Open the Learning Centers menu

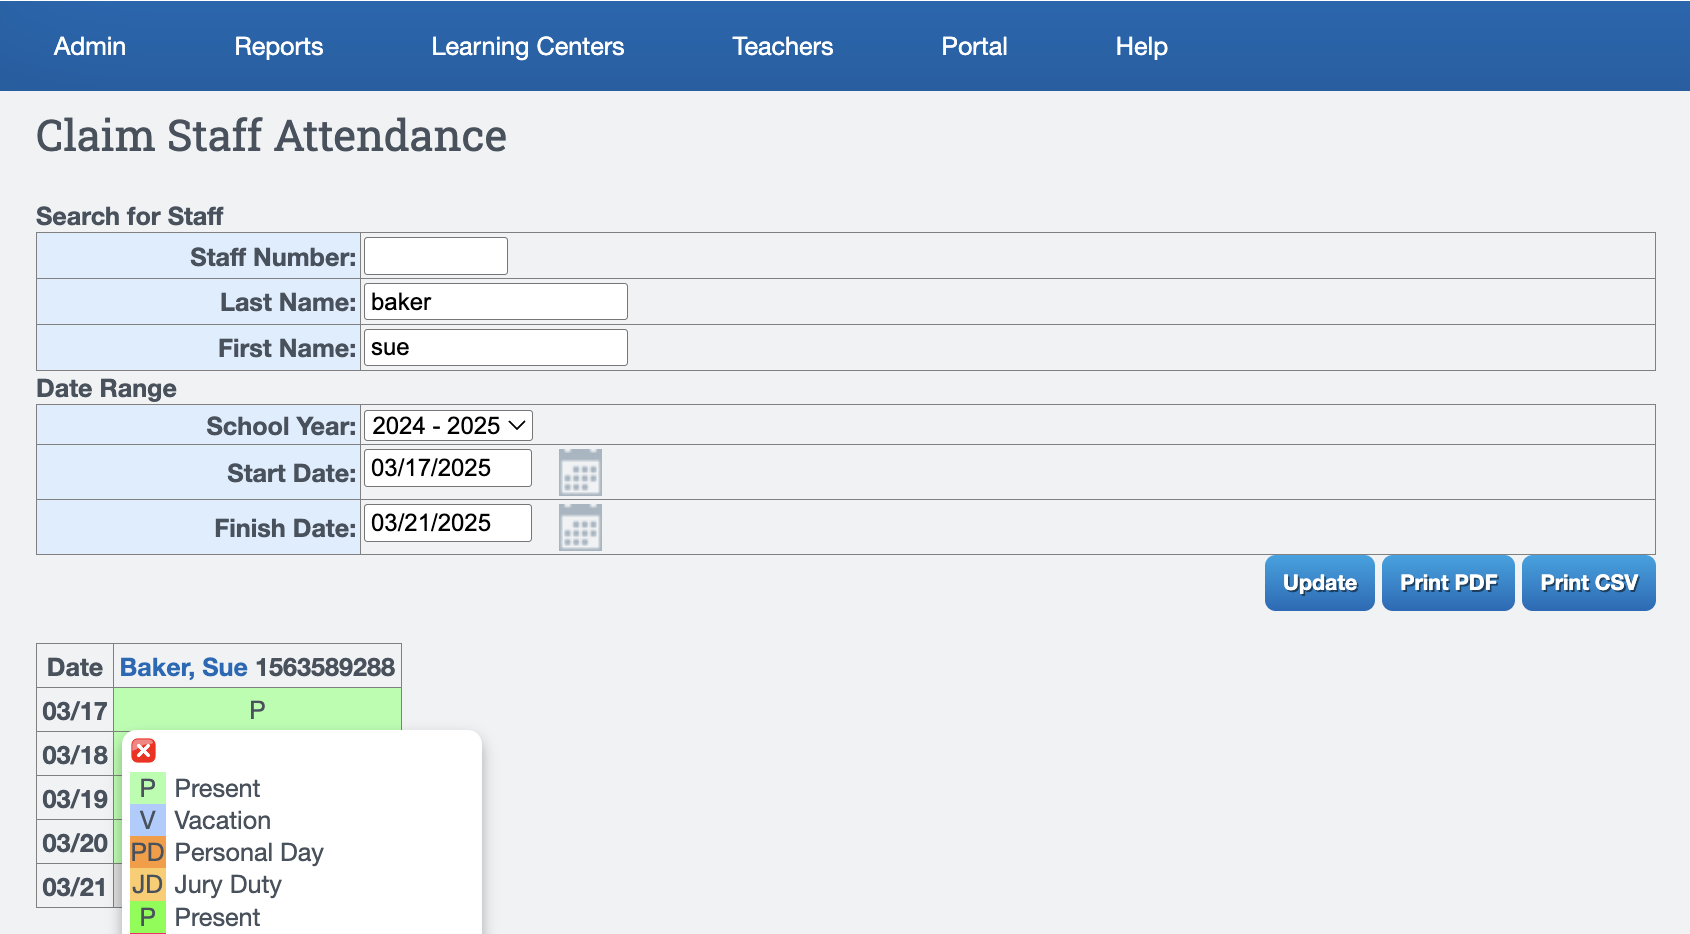click(528, 46)
